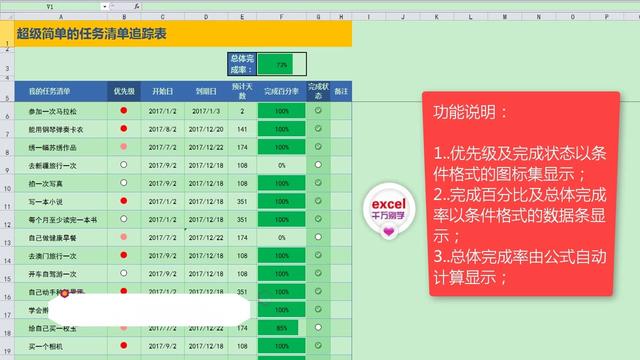
Task: Click the green check status for 能用钢琴弹奏卡农
Action: point(318,129)
